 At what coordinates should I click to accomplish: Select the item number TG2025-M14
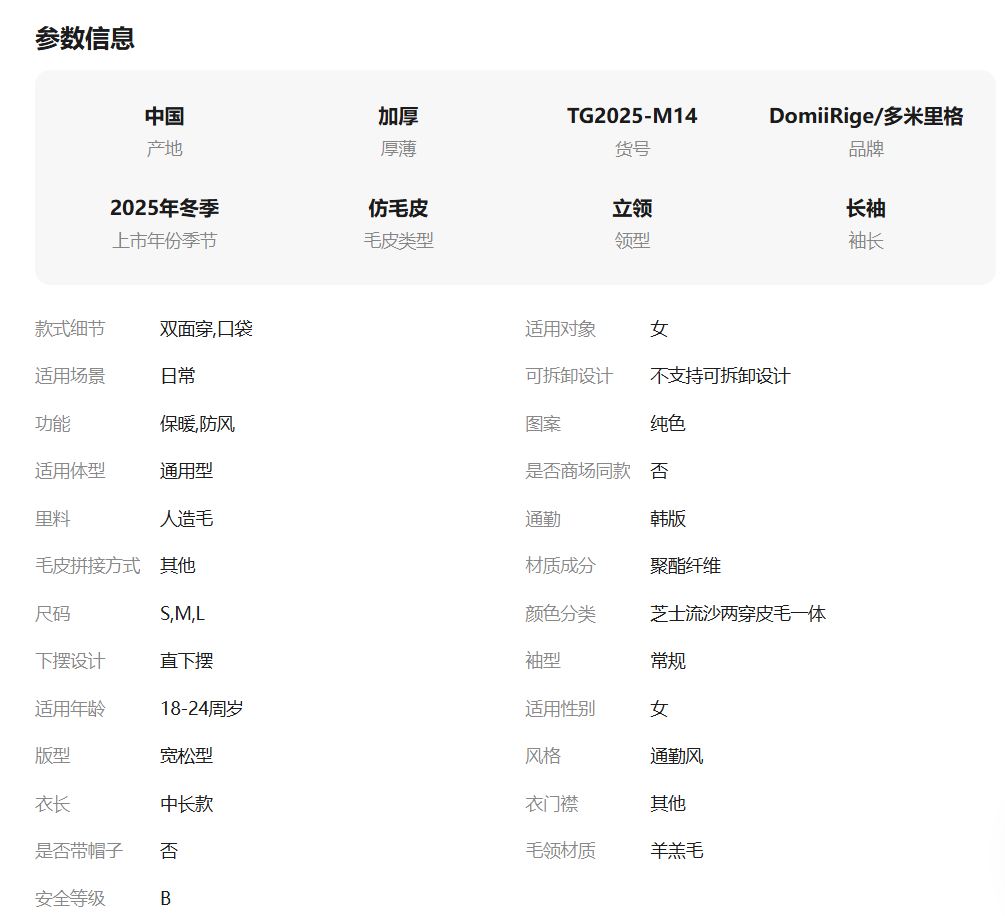click(632, 116)
